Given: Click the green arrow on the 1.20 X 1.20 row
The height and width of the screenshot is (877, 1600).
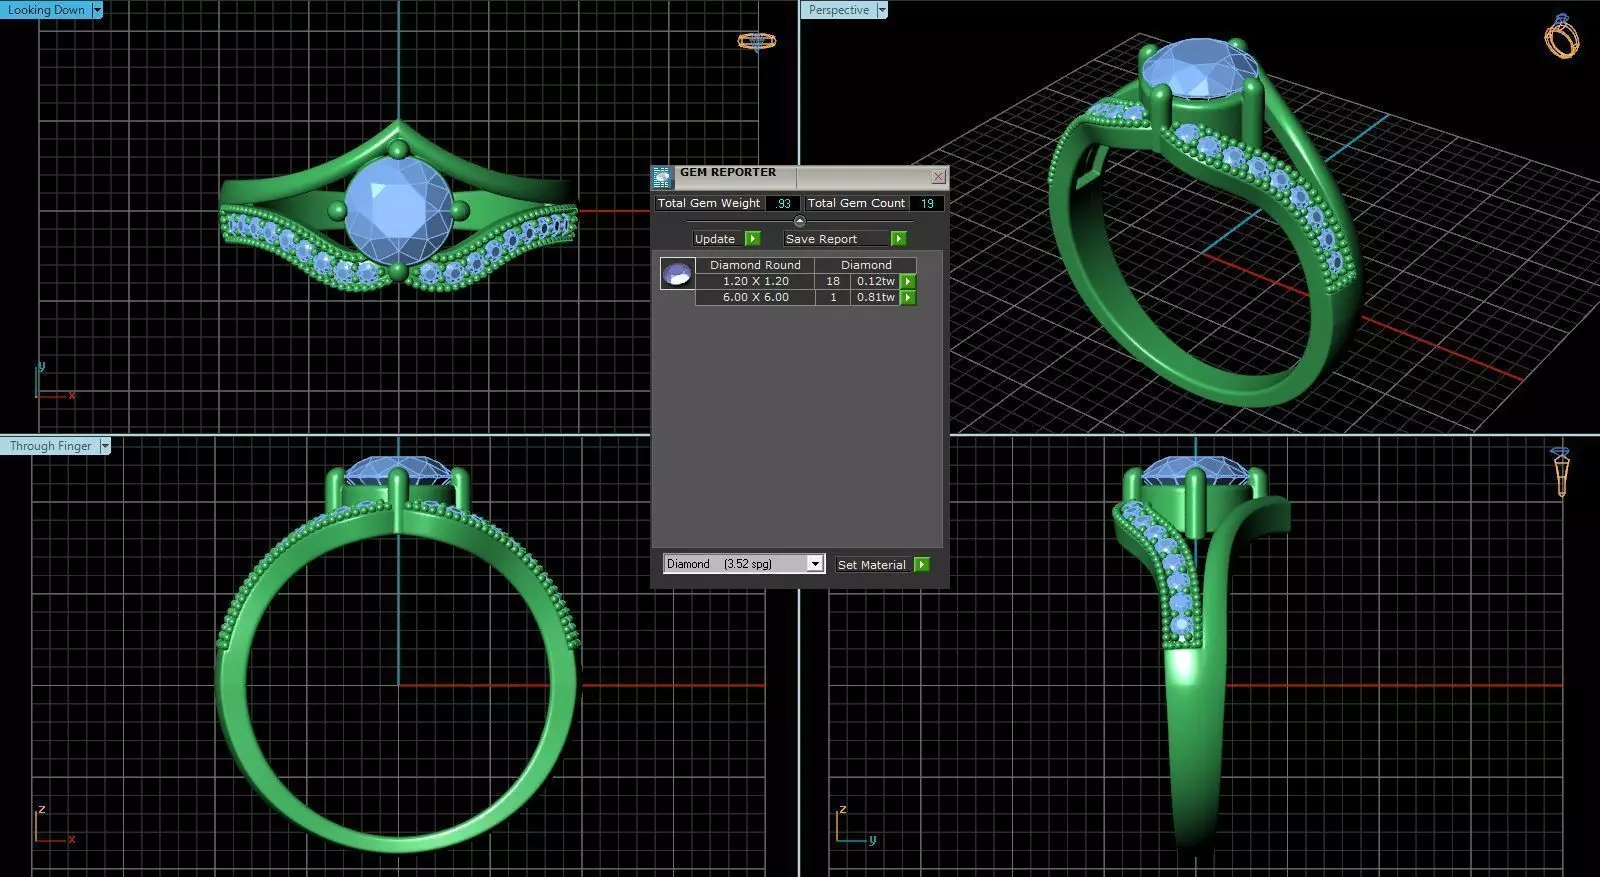Looking at the screenshot, I should click(x=908, y=282).
